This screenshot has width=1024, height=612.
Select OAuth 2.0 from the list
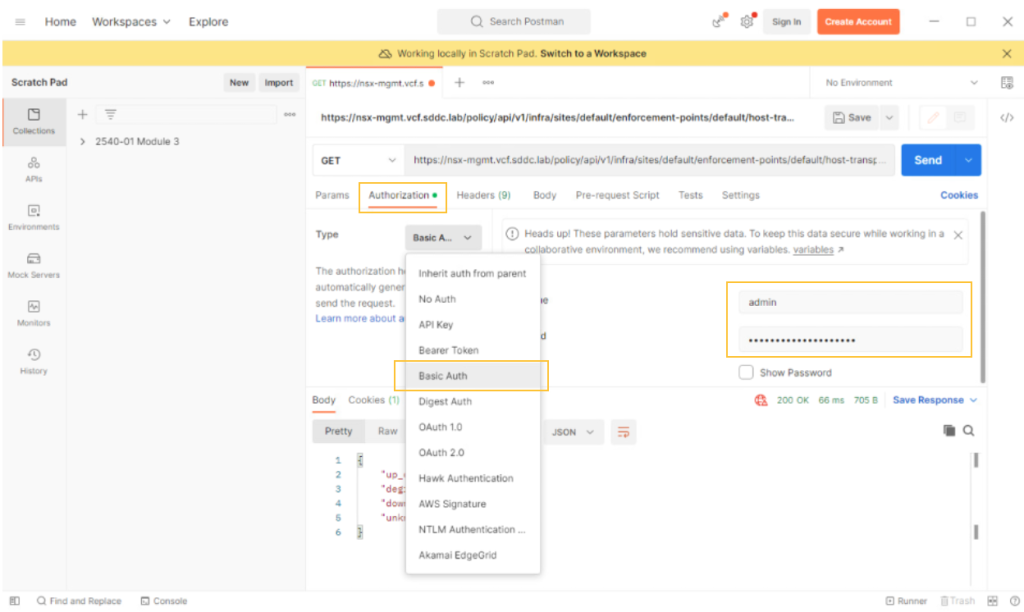click(472, 453)
